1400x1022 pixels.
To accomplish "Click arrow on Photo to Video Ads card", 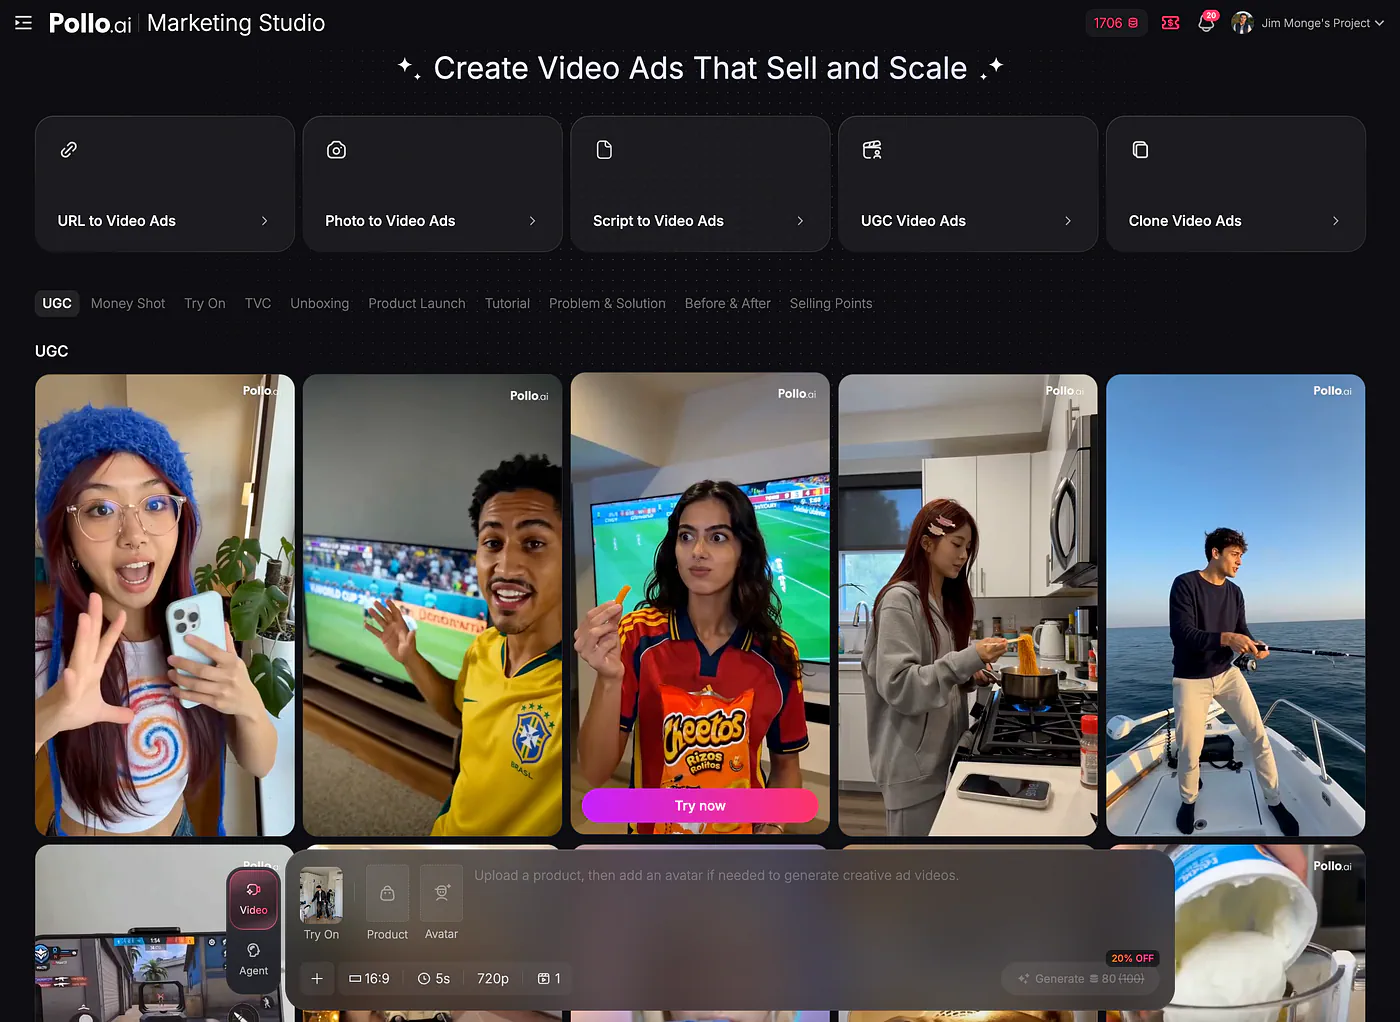I will pyautogui.click(x=532, y=221).
